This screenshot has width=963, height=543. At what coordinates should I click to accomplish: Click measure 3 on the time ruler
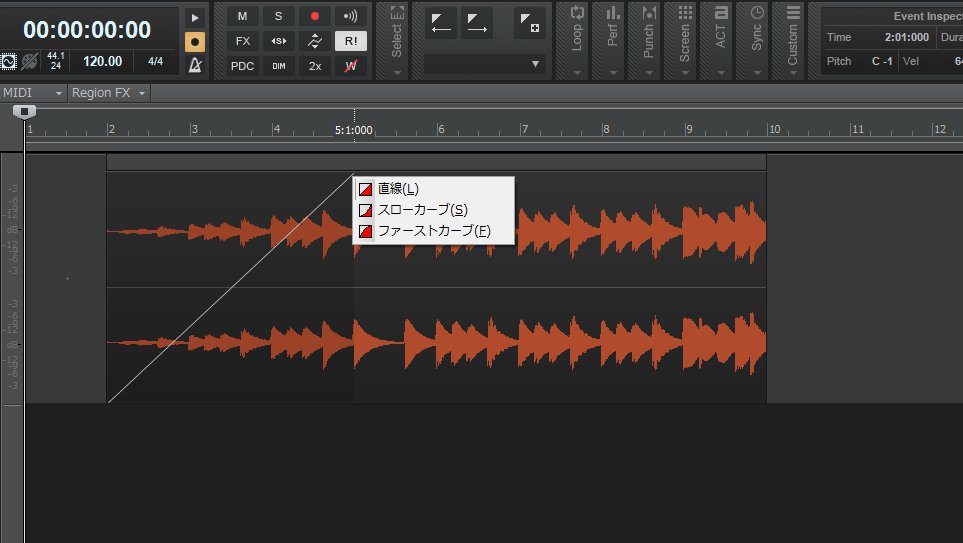(x=195, y=129)
